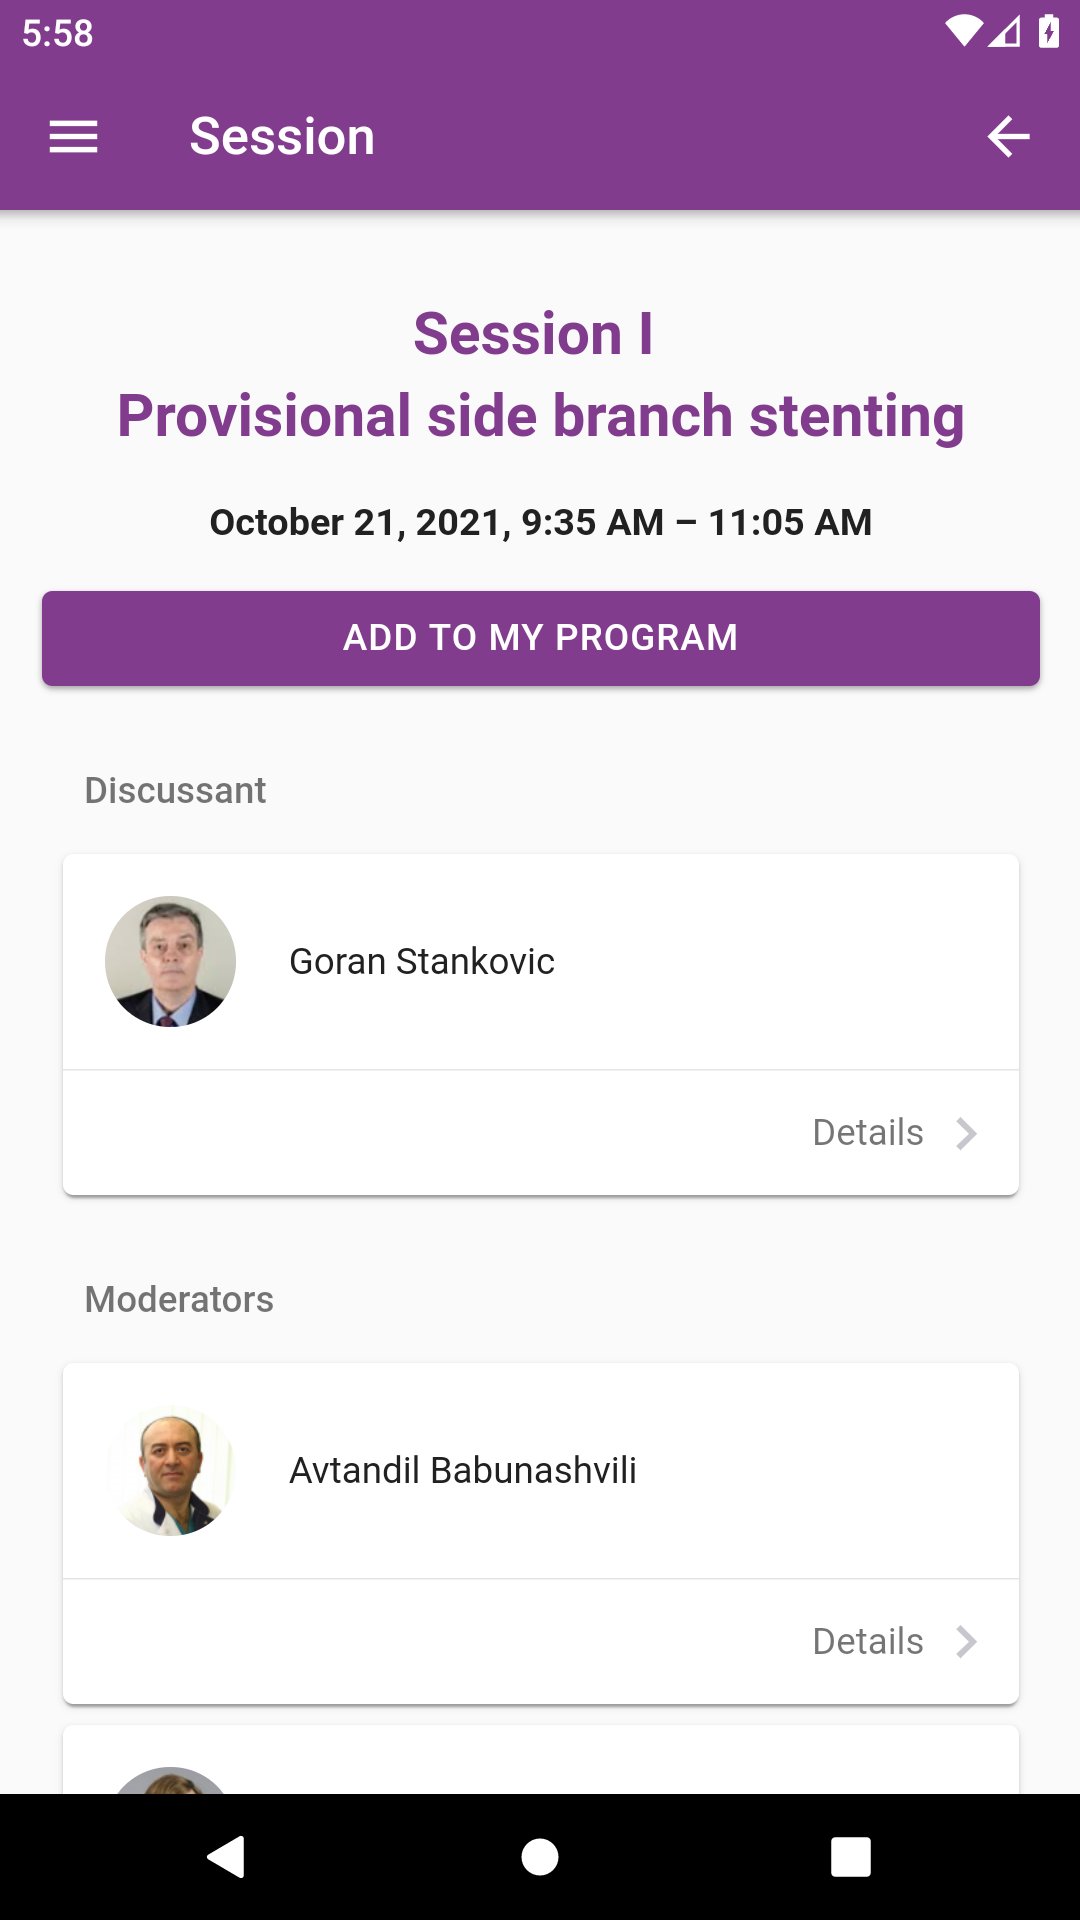This screenshot has height=1920, width=1080.
Task: Tap the Provisional side branch stenting heading
Action: (541, 415)
